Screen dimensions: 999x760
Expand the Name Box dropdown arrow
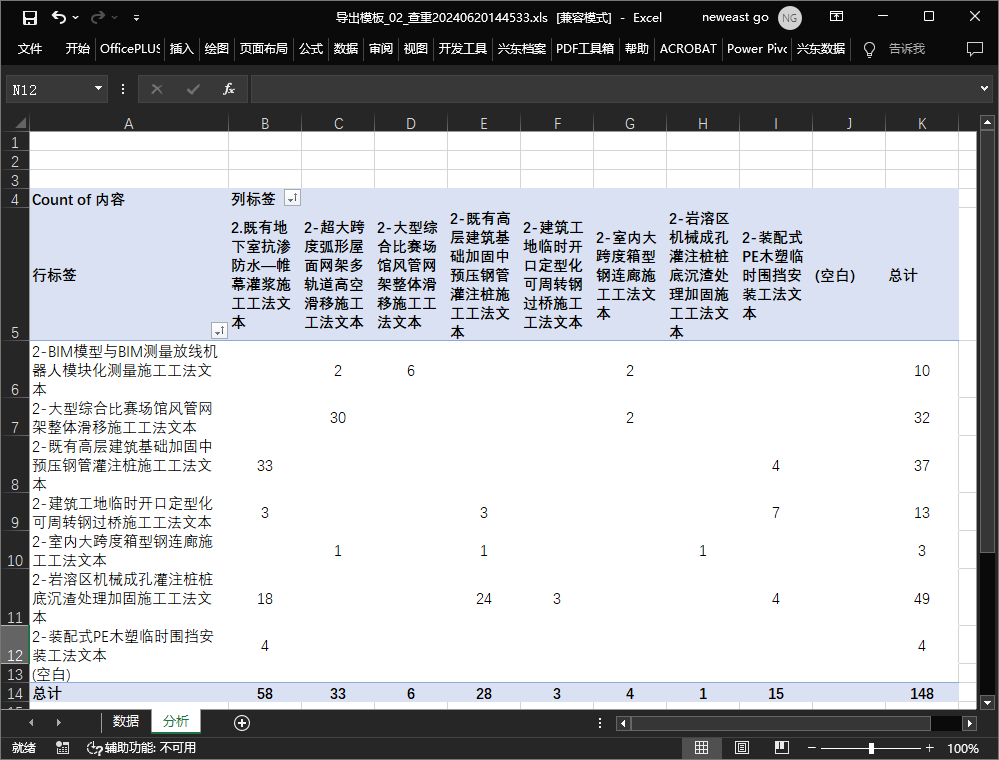tap(98, 89)
